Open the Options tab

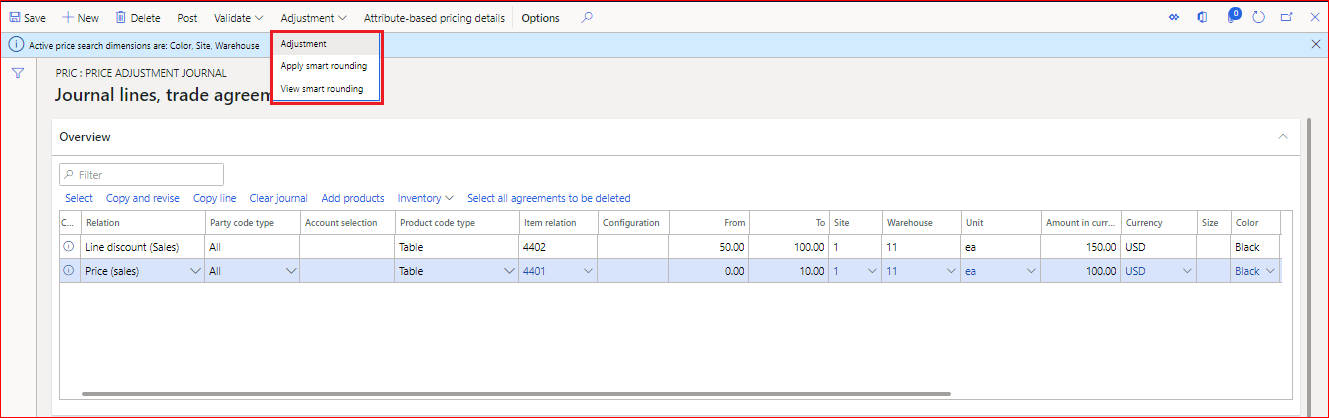point(540,18)
